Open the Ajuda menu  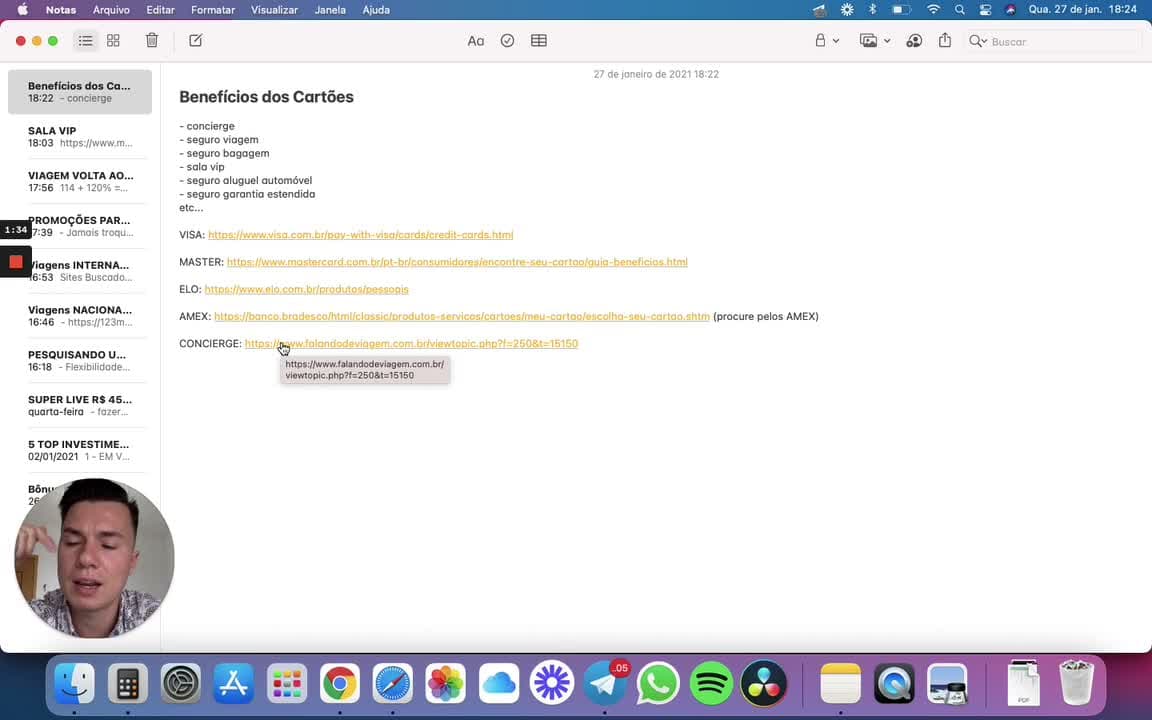coord(376,10)
